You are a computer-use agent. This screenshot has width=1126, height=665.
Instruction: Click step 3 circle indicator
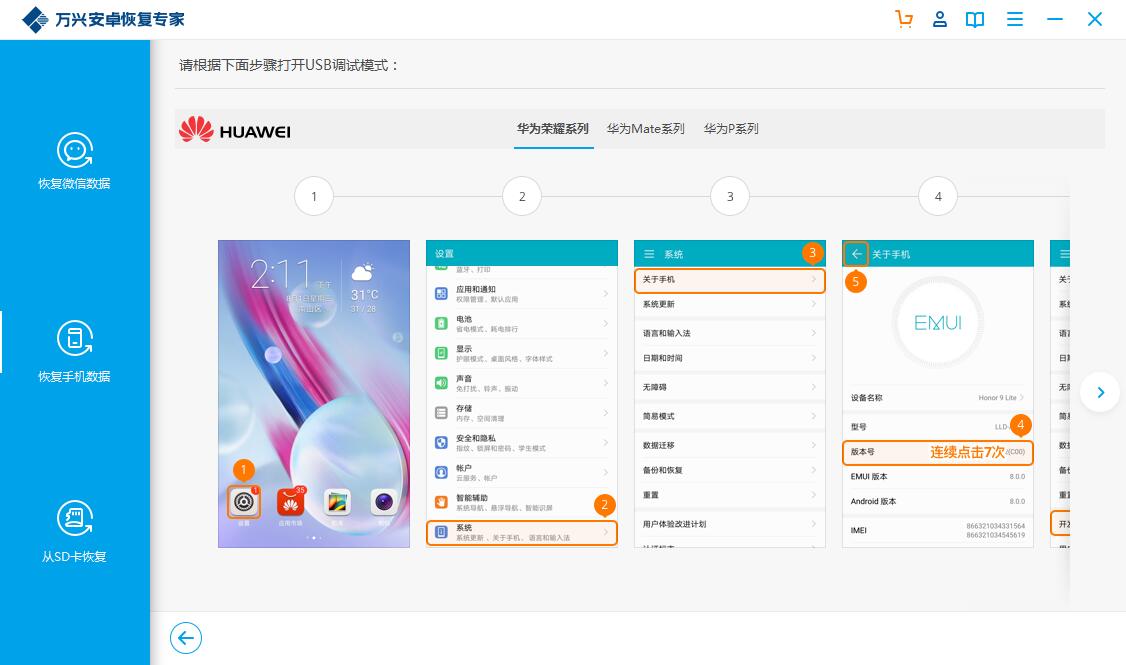point(730,197)
